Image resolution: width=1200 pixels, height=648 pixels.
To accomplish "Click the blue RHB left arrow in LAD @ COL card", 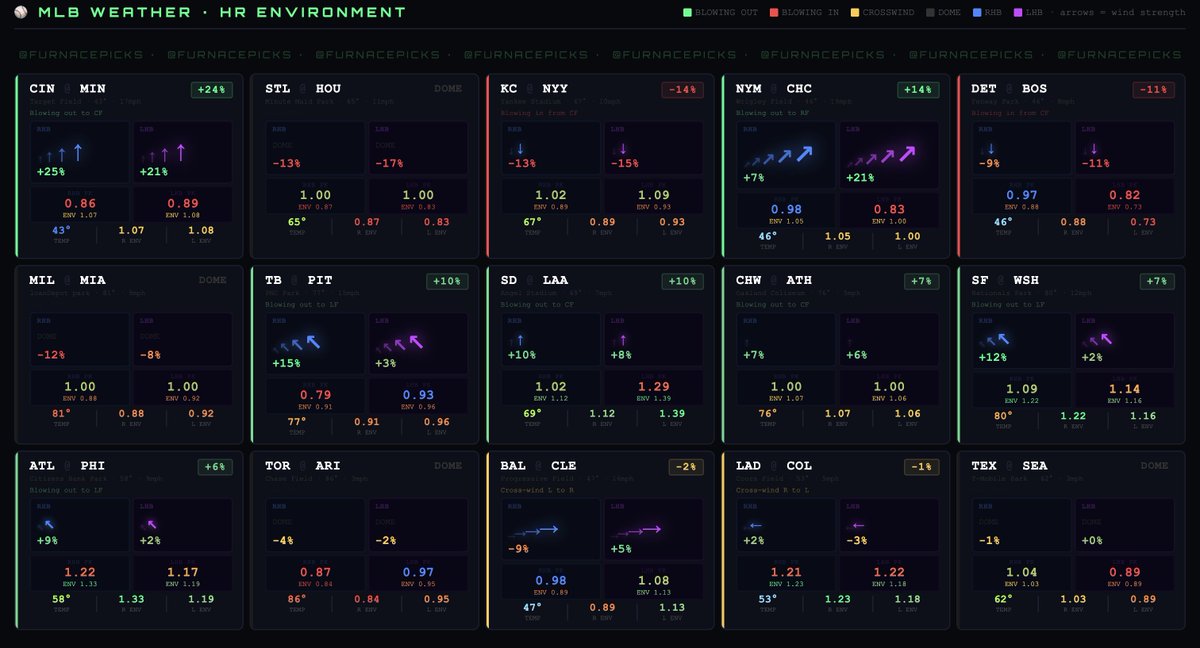I will click(755, 525).
